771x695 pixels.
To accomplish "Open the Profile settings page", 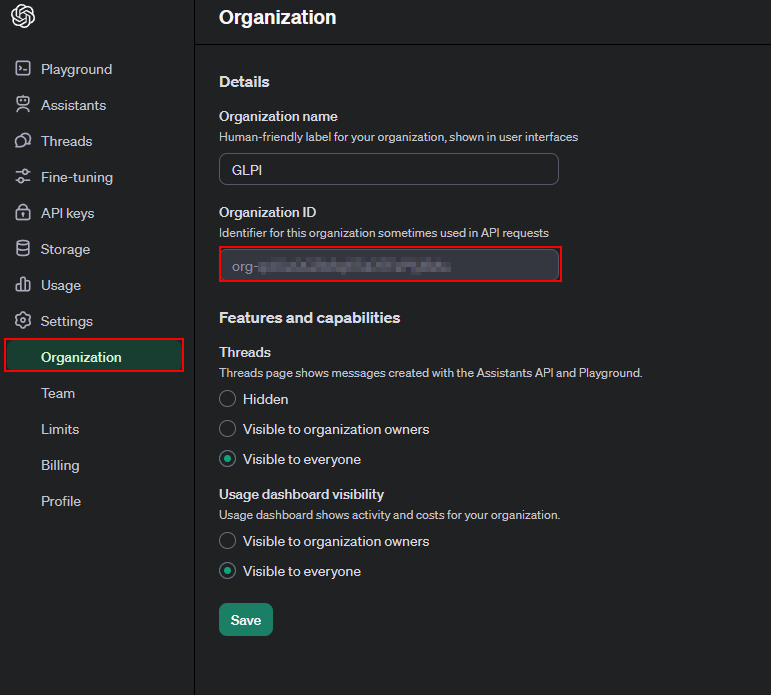I will [x=61, y=501].
